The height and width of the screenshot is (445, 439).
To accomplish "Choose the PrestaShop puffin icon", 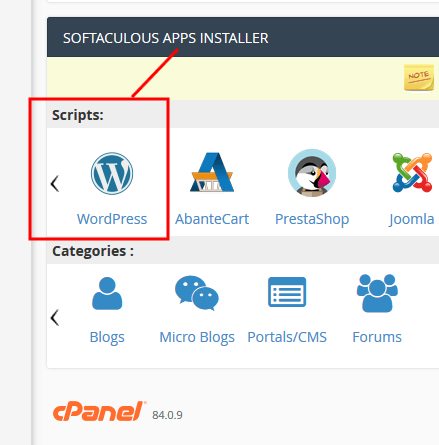I will 312,173.
